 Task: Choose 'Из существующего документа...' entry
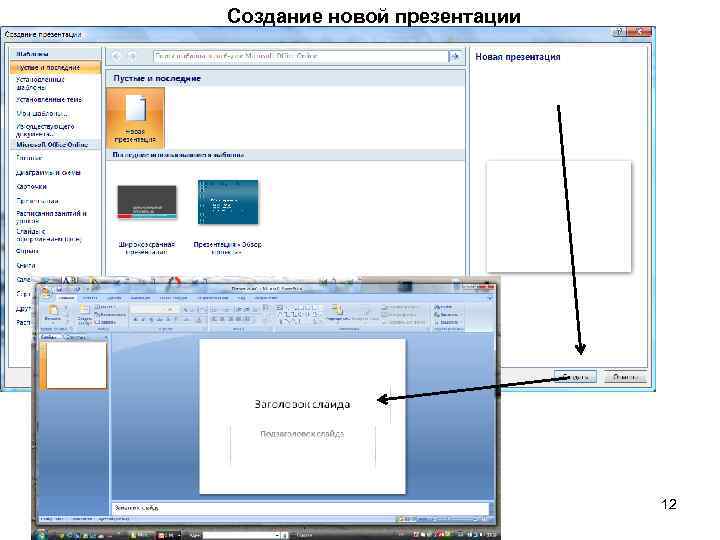[45, 130]
